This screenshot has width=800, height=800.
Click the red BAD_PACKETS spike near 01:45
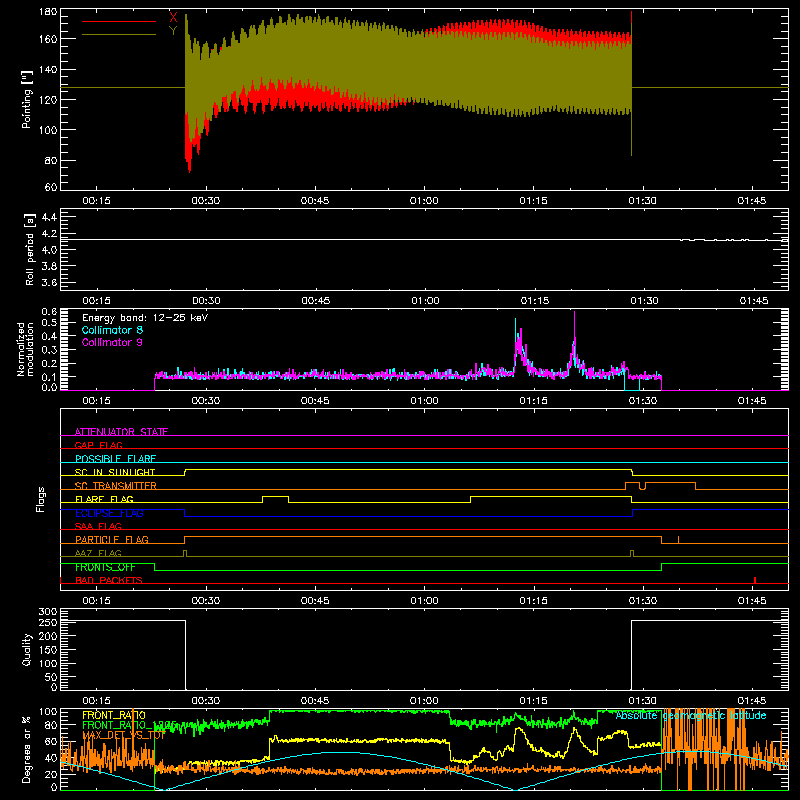tap(755, 580)
